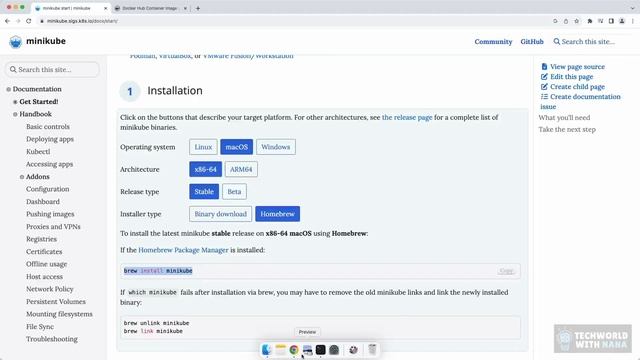The width and height of the screenshot is (640, 360).
Task: Collapse the Handbook sidebar section
Action: (x=15, y=114)
